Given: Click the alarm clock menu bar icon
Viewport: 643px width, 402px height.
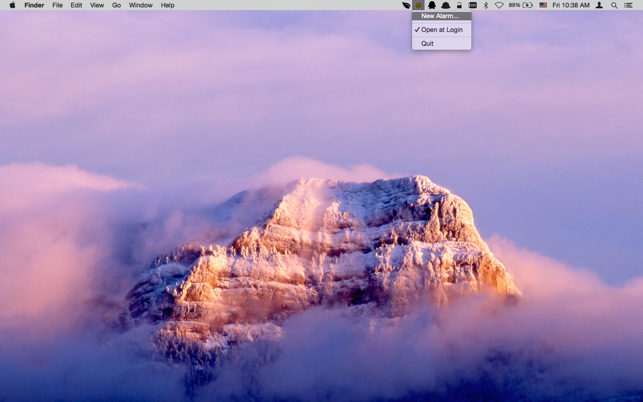Looking at the screenshot, I should click(x=418, y=5).
